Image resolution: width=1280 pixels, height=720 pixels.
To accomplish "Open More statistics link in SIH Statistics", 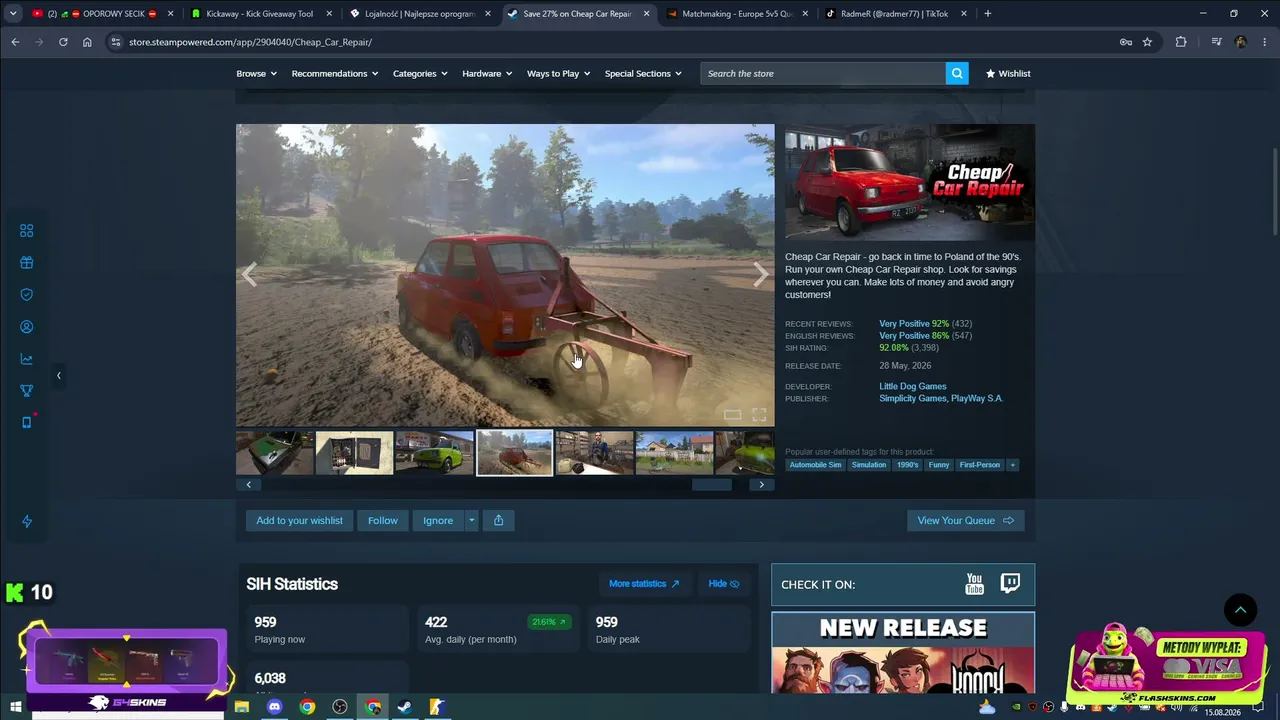I will (x=644, y=584).
